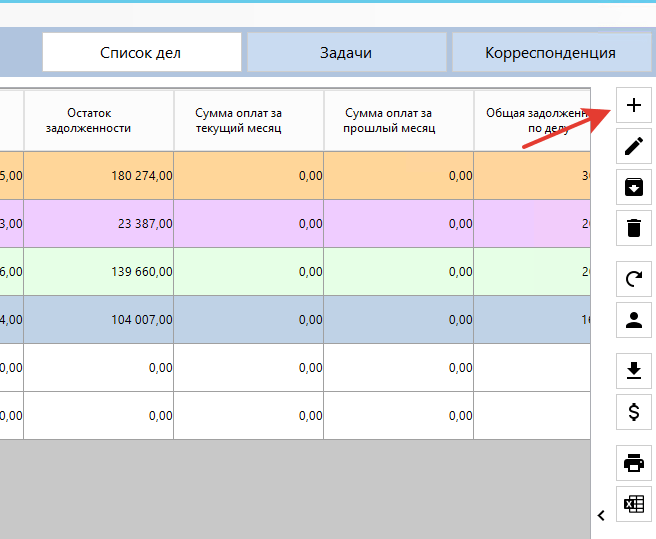Click the archive box icon
The image size is (656, 539).
(634, 187)
